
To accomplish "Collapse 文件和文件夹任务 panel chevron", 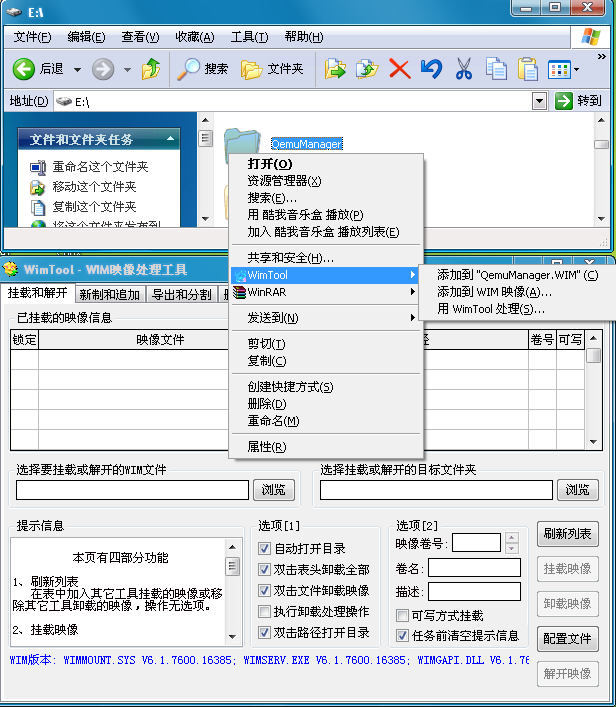I will tap(171, 139).
